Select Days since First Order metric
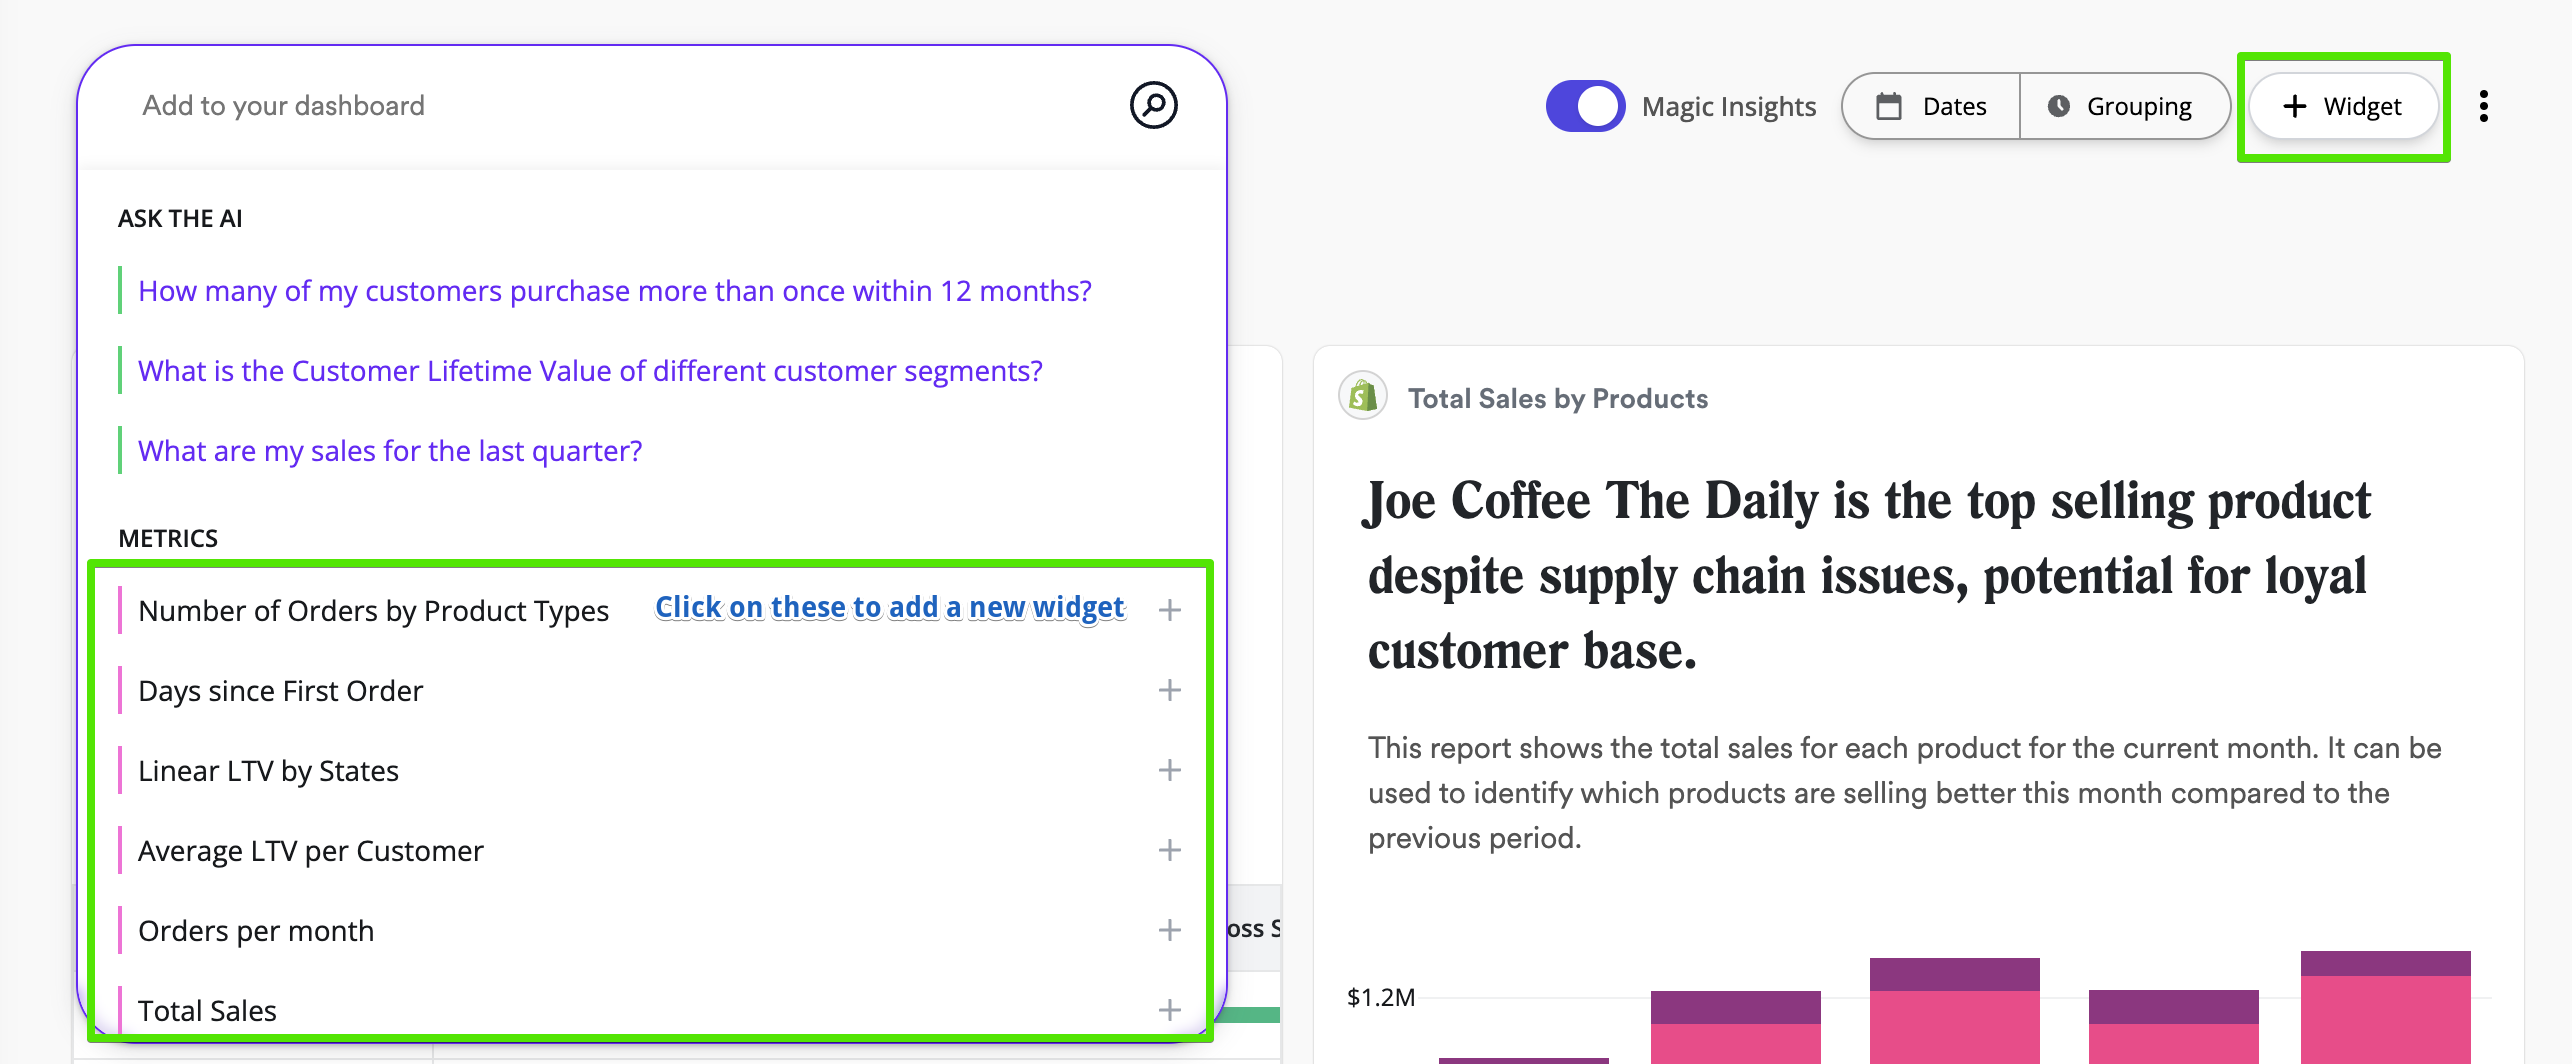 pyautogui.click(x=281, y=691)
